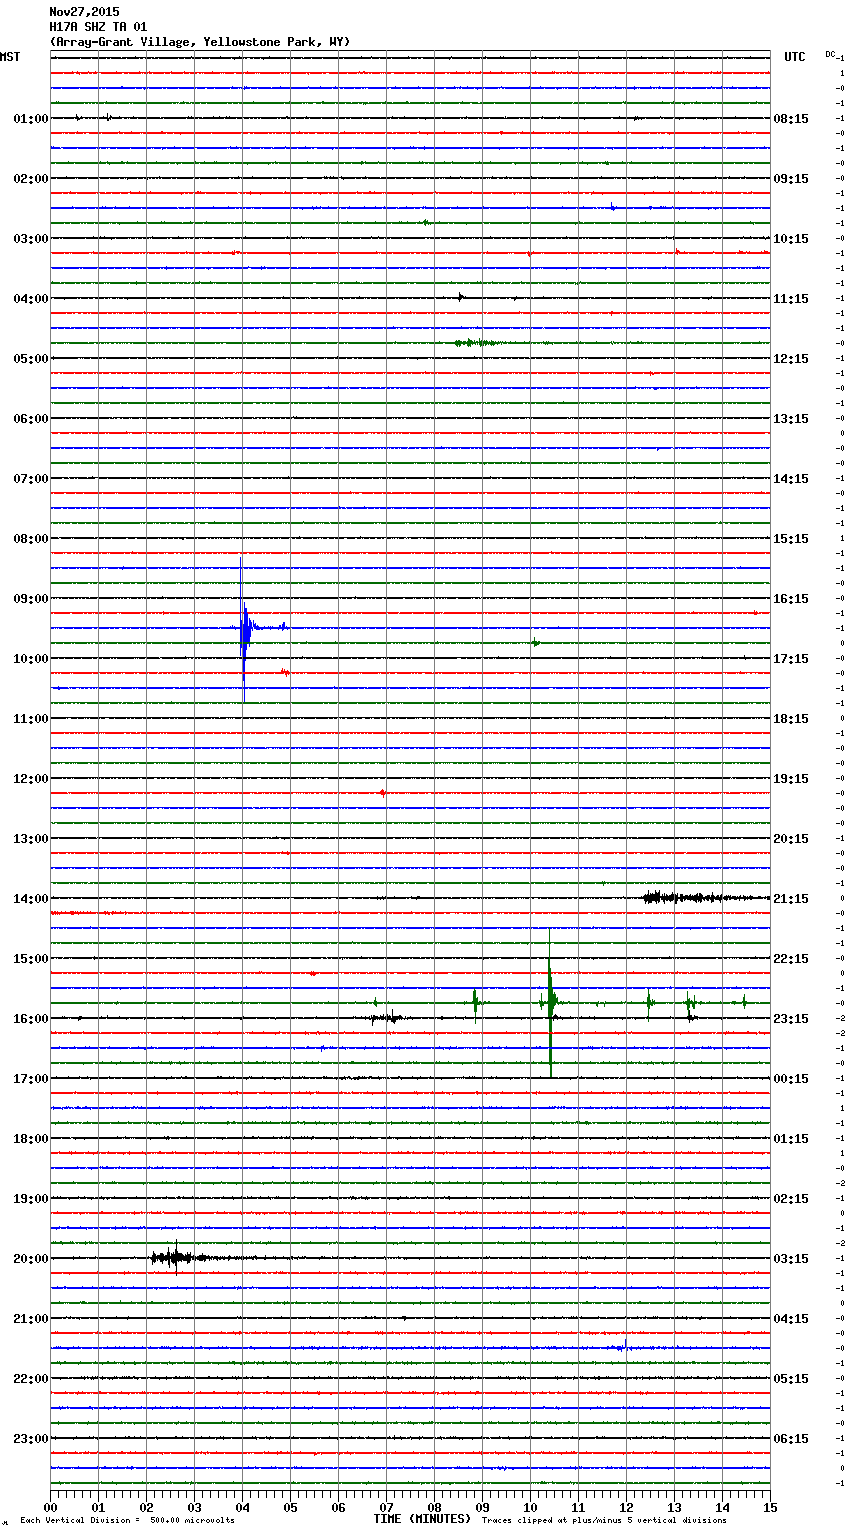Click the 14:15 UTC time label
Viewport: 850px width, 1534px height.
(x=791, y=479)
